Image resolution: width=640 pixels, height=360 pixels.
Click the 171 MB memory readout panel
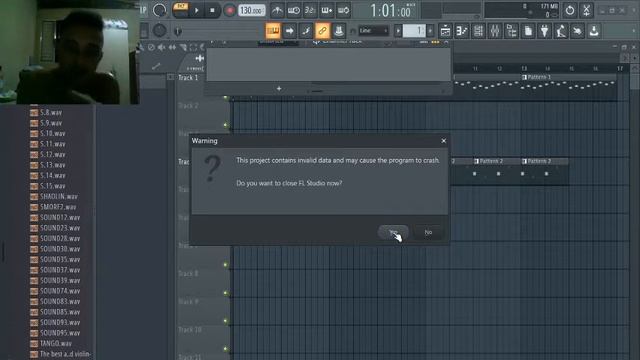coord(522,10)
